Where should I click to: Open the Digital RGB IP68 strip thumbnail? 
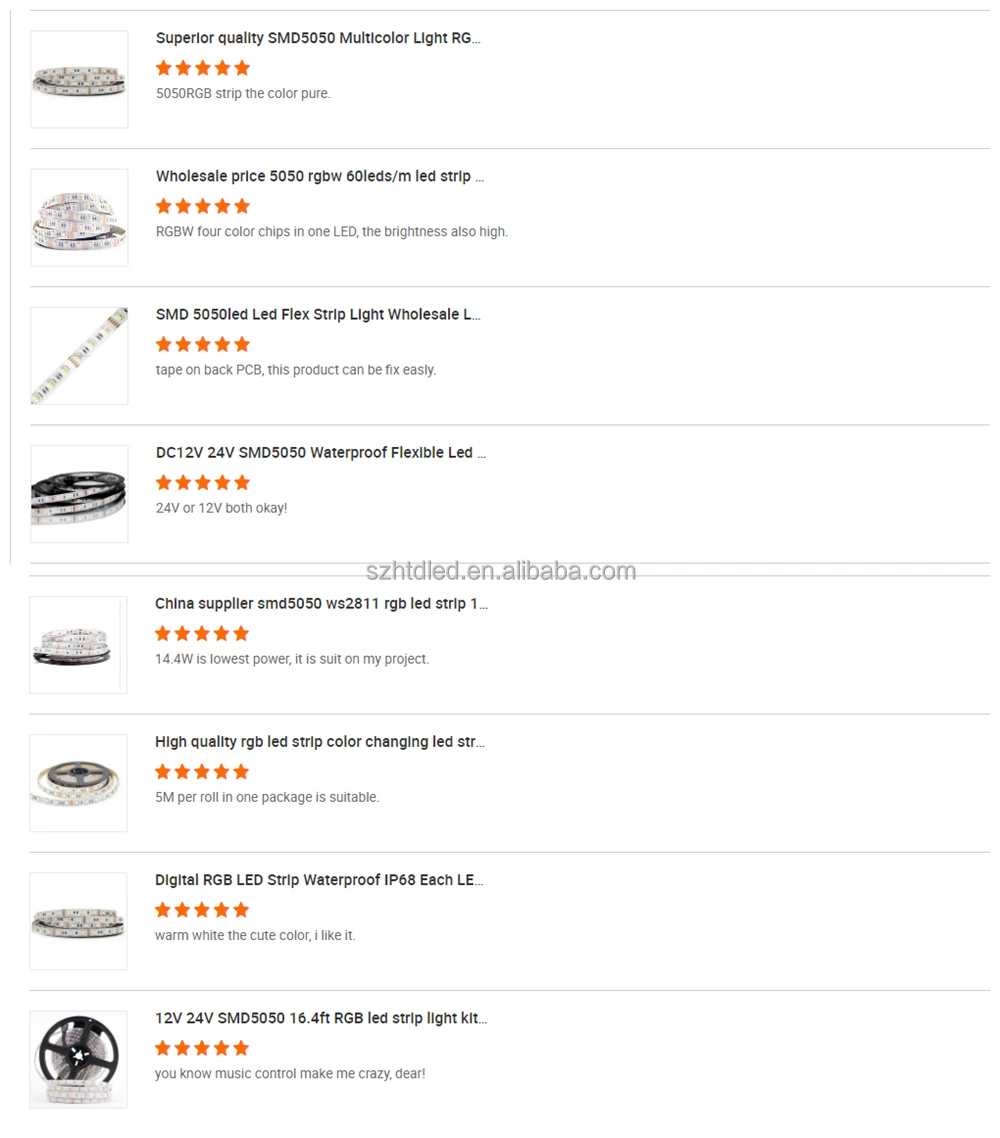coord(78,920)
